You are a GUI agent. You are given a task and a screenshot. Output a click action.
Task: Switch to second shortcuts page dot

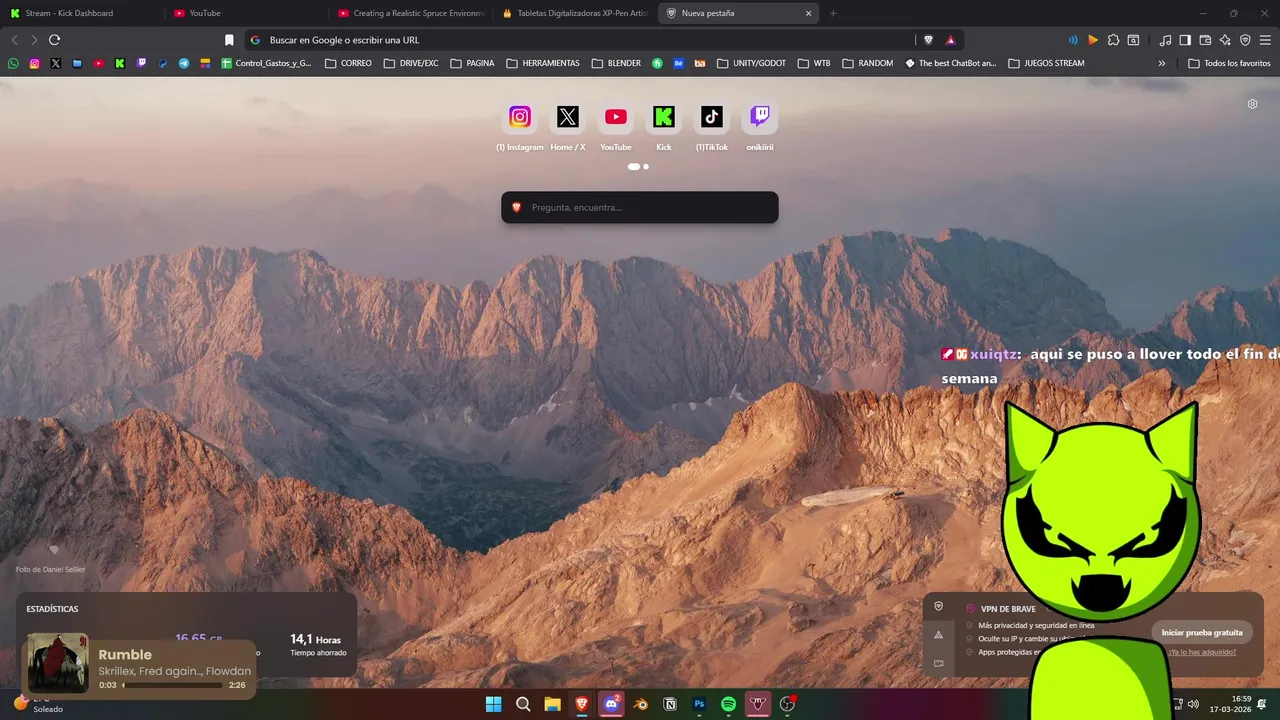646,167
